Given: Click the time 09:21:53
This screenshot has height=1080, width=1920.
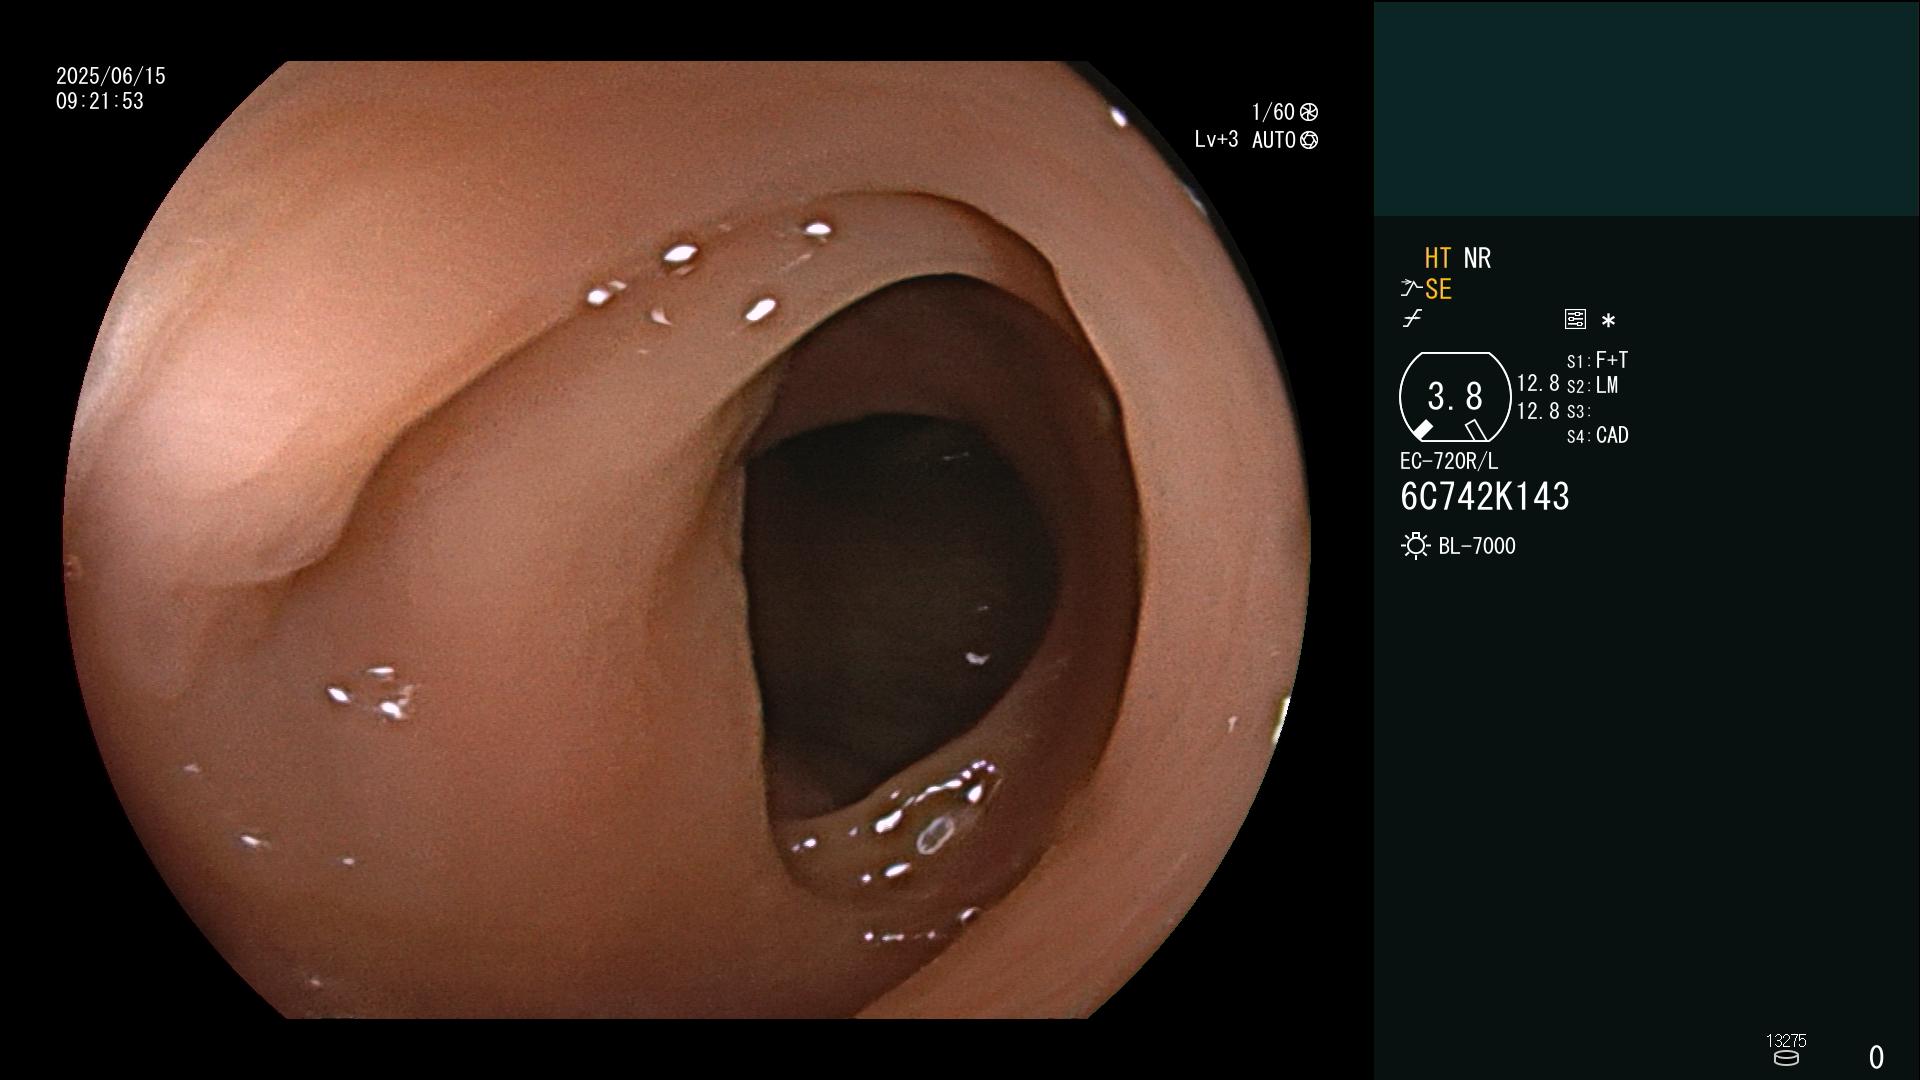Looking at the screenshot, I should 100,101.
